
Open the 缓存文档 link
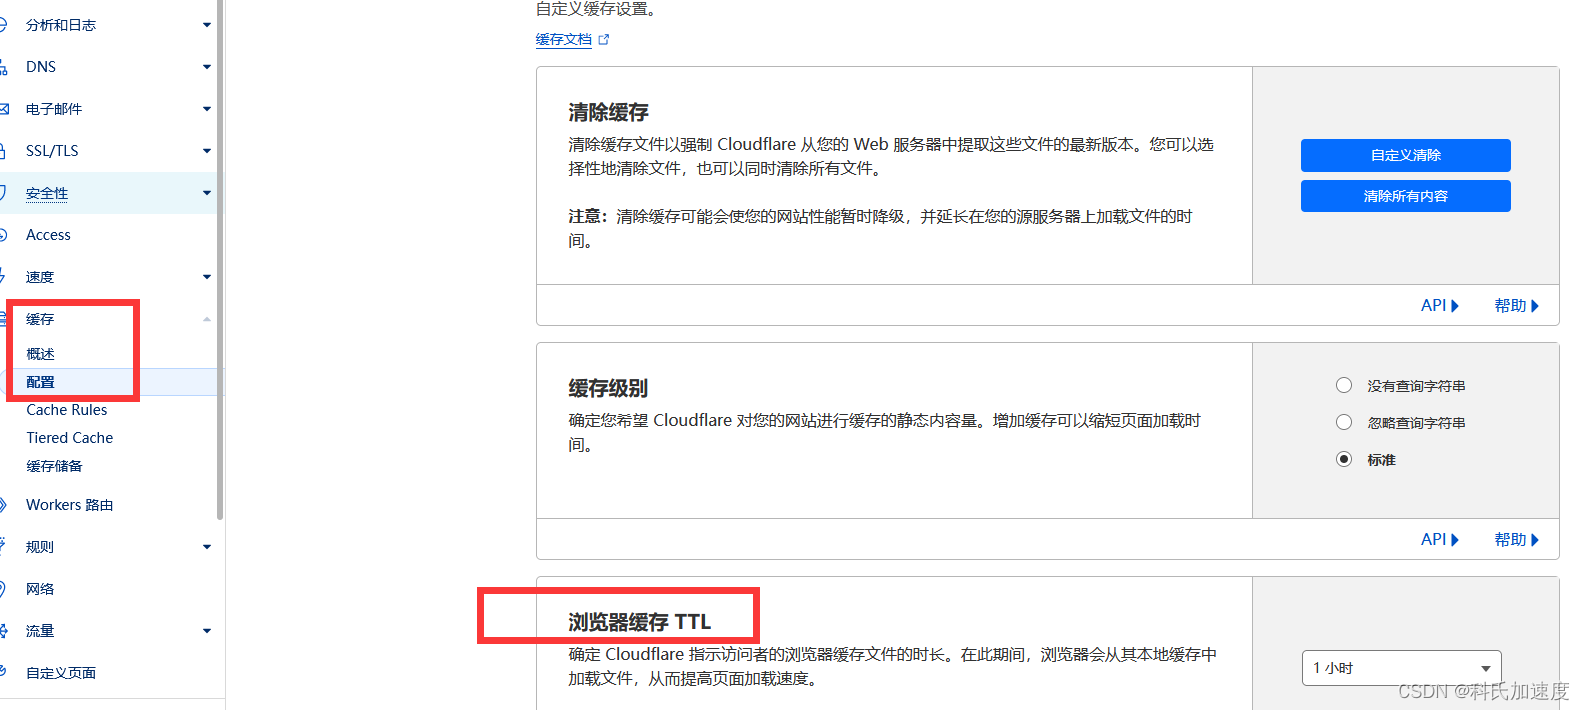tap(564, 40)
